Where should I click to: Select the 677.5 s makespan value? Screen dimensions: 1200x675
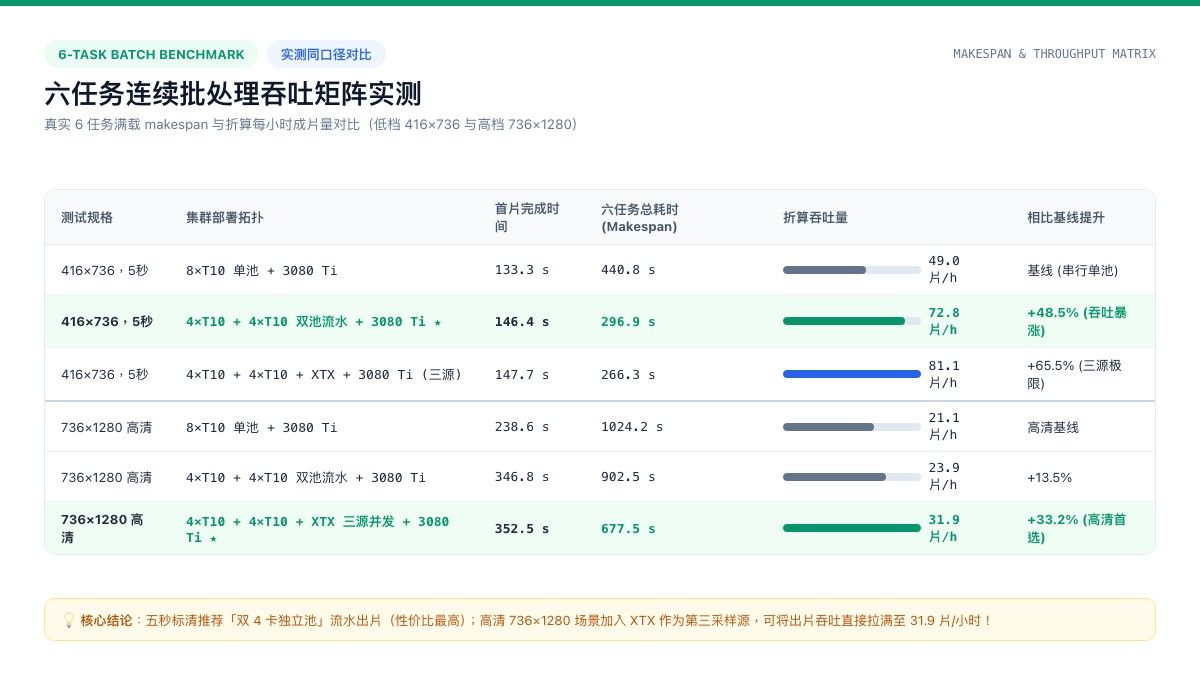pyautogui.click(x=628, y=528)
